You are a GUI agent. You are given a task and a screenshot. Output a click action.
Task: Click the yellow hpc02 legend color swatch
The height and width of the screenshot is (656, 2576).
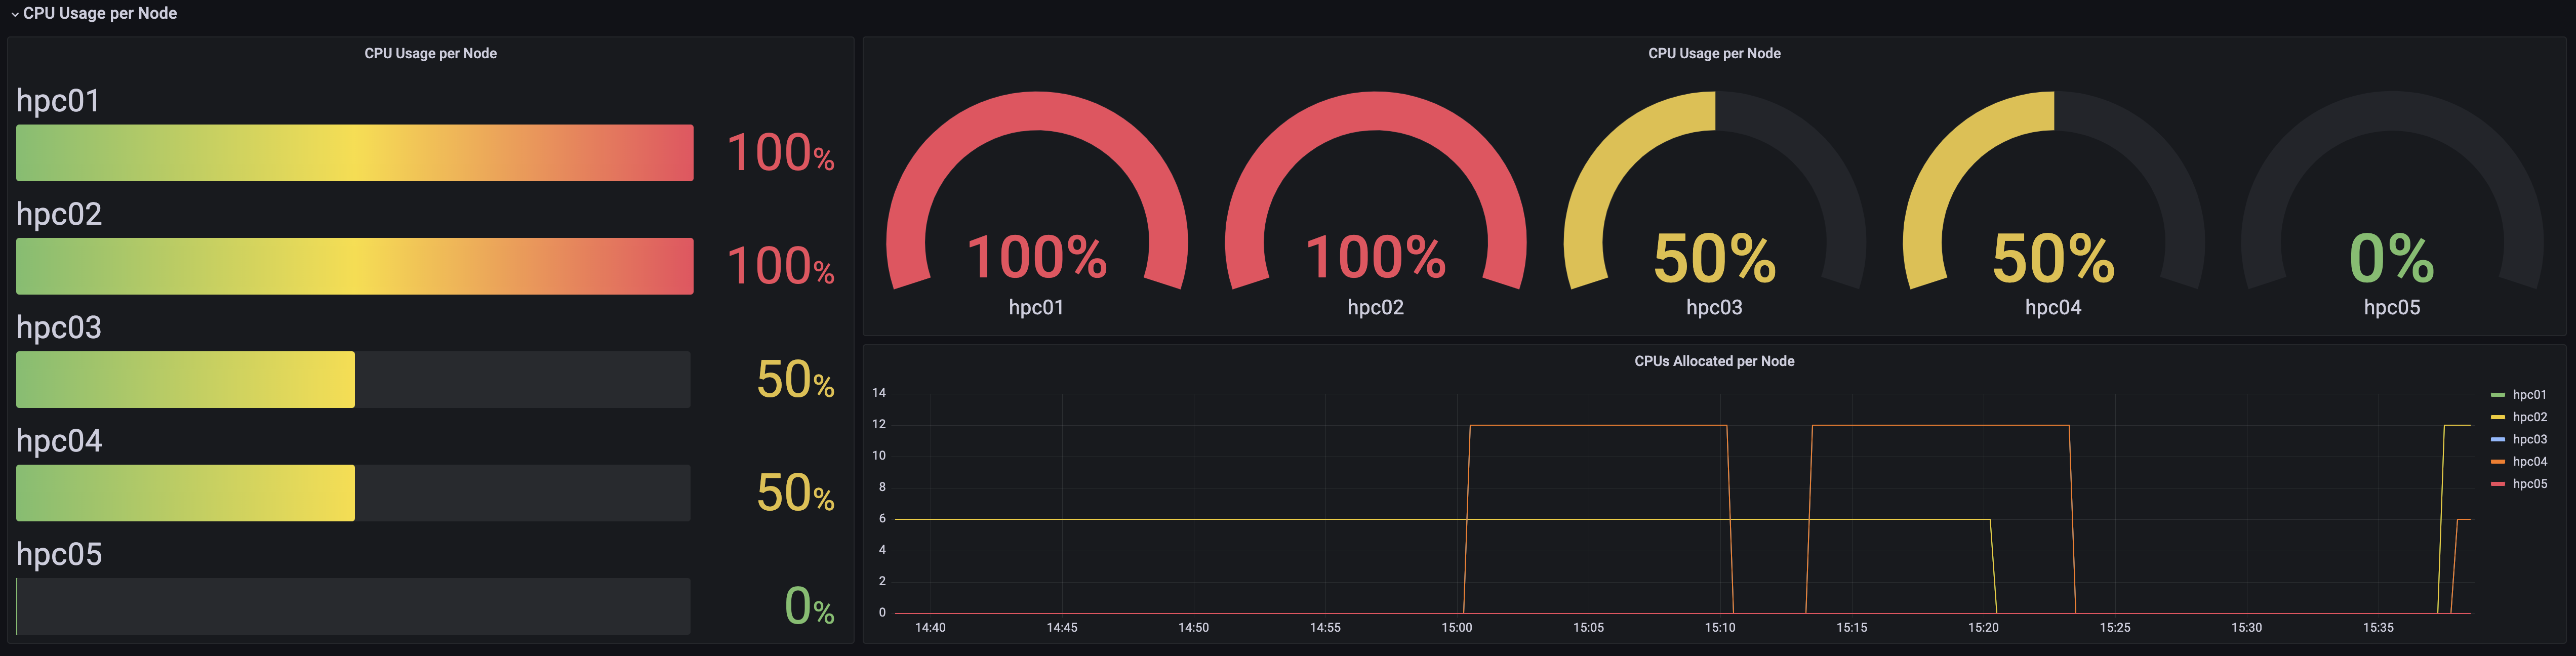[2497, 417]
